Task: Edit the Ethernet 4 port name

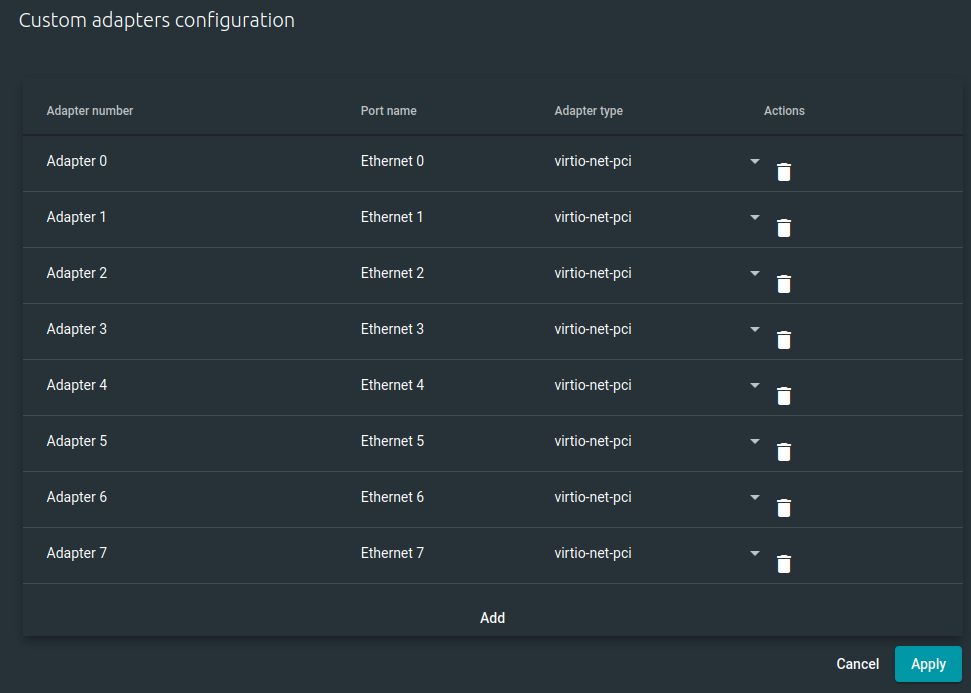Action: tap(392, 385)
